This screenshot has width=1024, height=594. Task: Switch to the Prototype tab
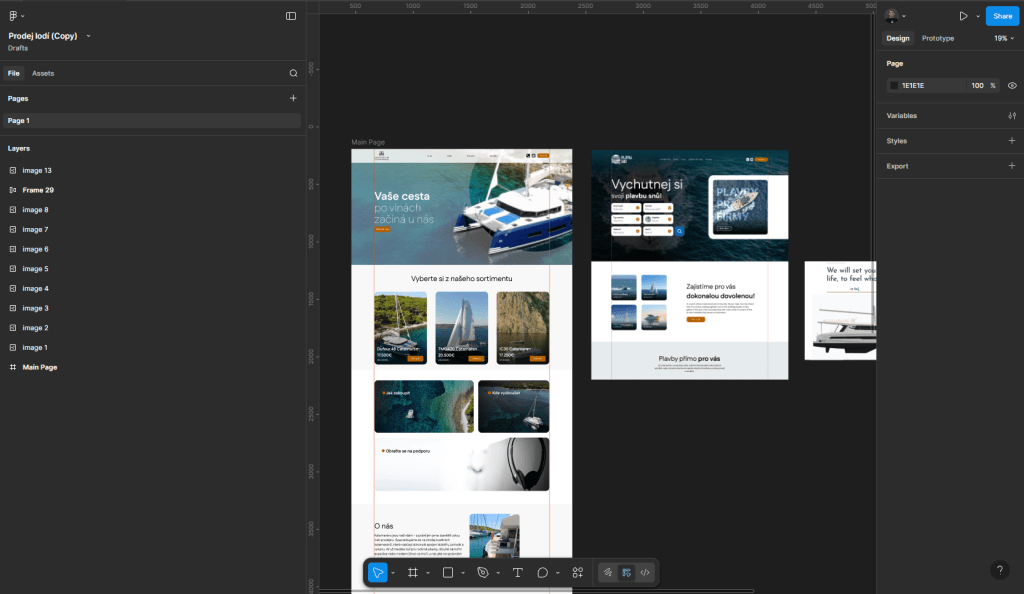click(938, 39)
